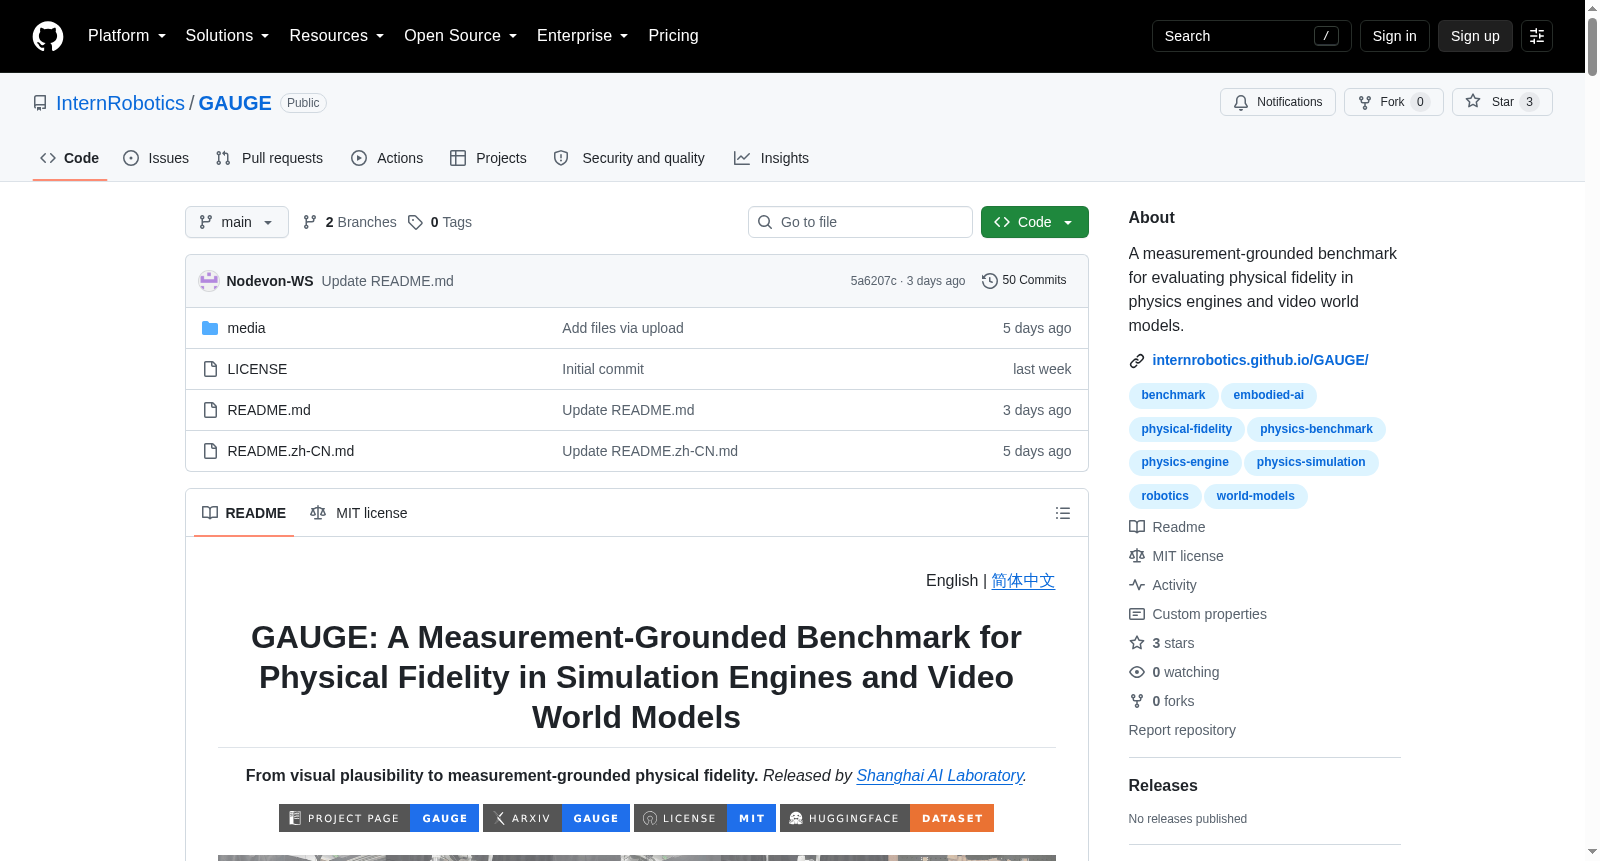Select the embodied-ai topic tag
This screenshot has width=1600, height=861.
click(x=1269, y=395)
